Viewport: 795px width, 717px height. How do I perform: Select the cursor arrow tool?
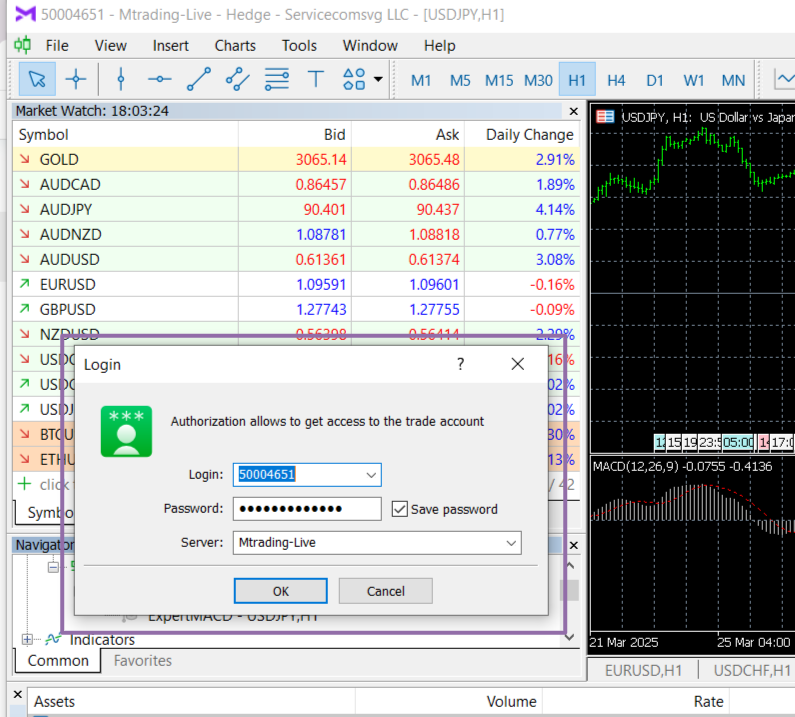[x=37, y=79]
